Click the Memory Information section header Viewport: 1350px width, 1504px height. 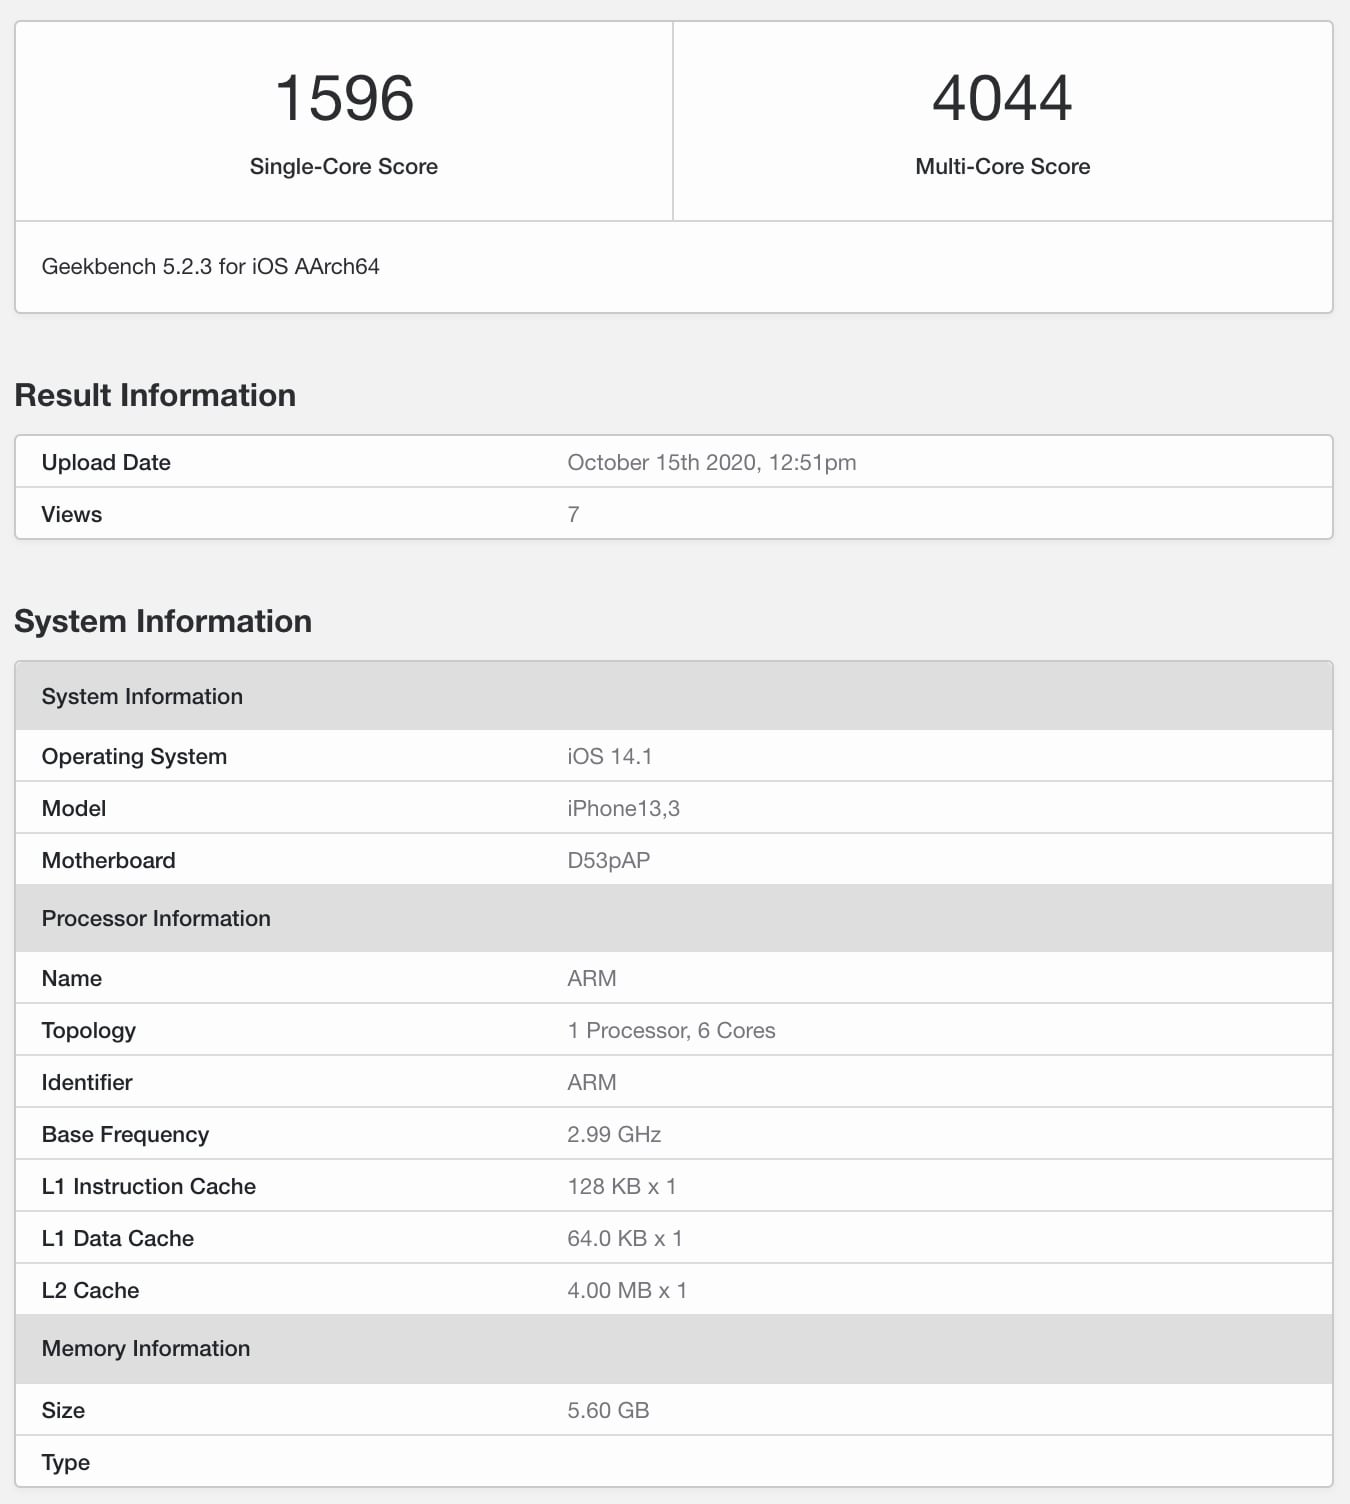[x=146, y=1348]
